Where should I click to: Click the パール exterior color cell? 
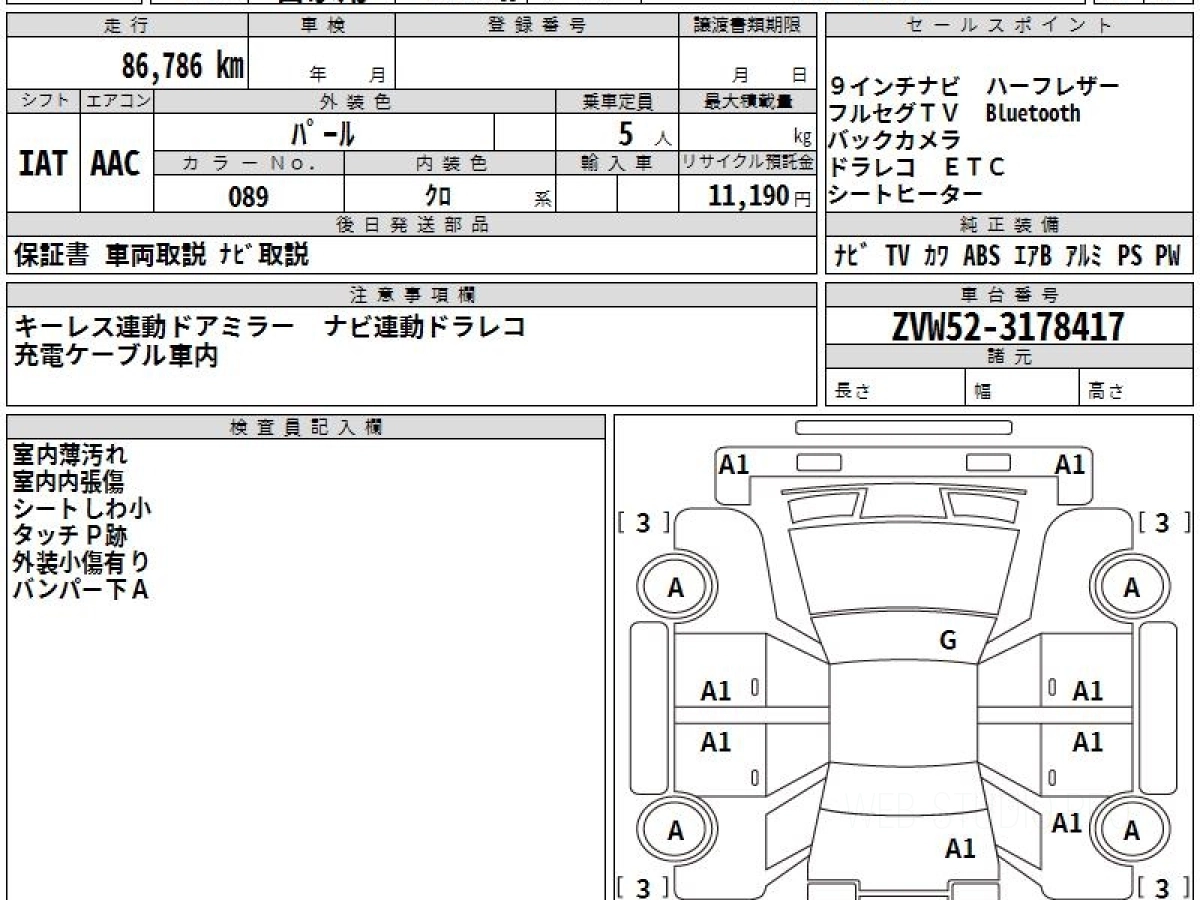(x=323, y=132)
